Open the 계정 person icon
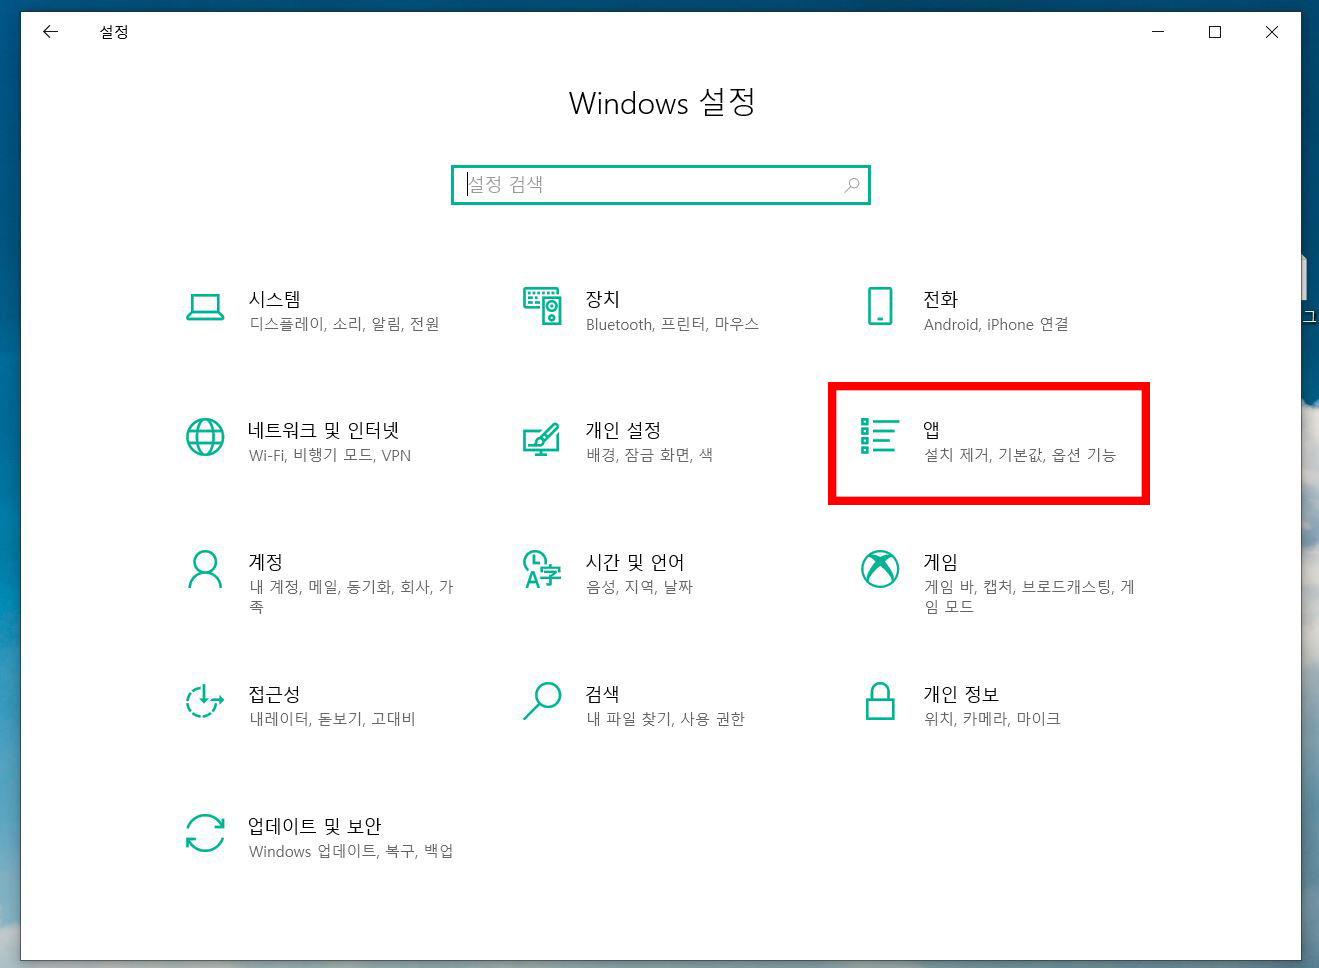The image size is (1319, 968). tap(205, 569)
